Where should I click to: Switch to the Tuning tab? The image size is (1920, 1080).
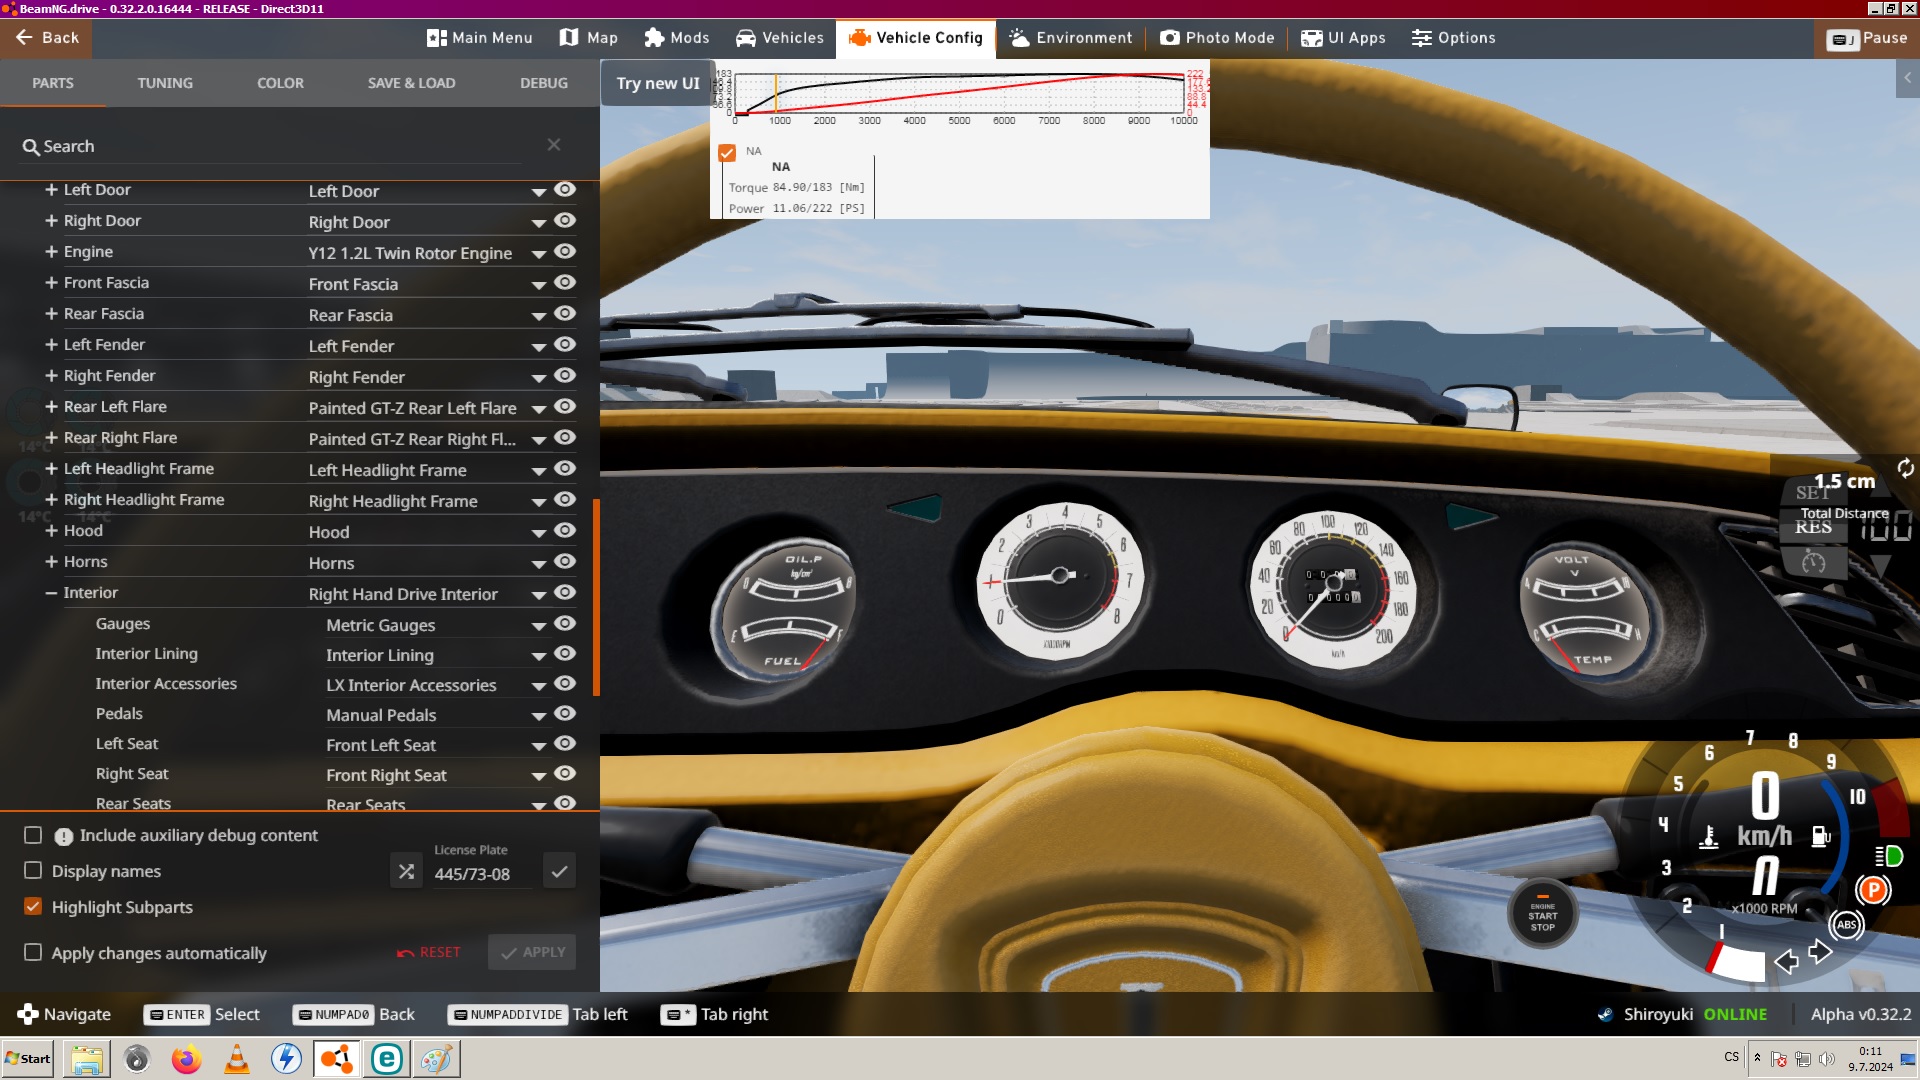click(x=165, y=83)
